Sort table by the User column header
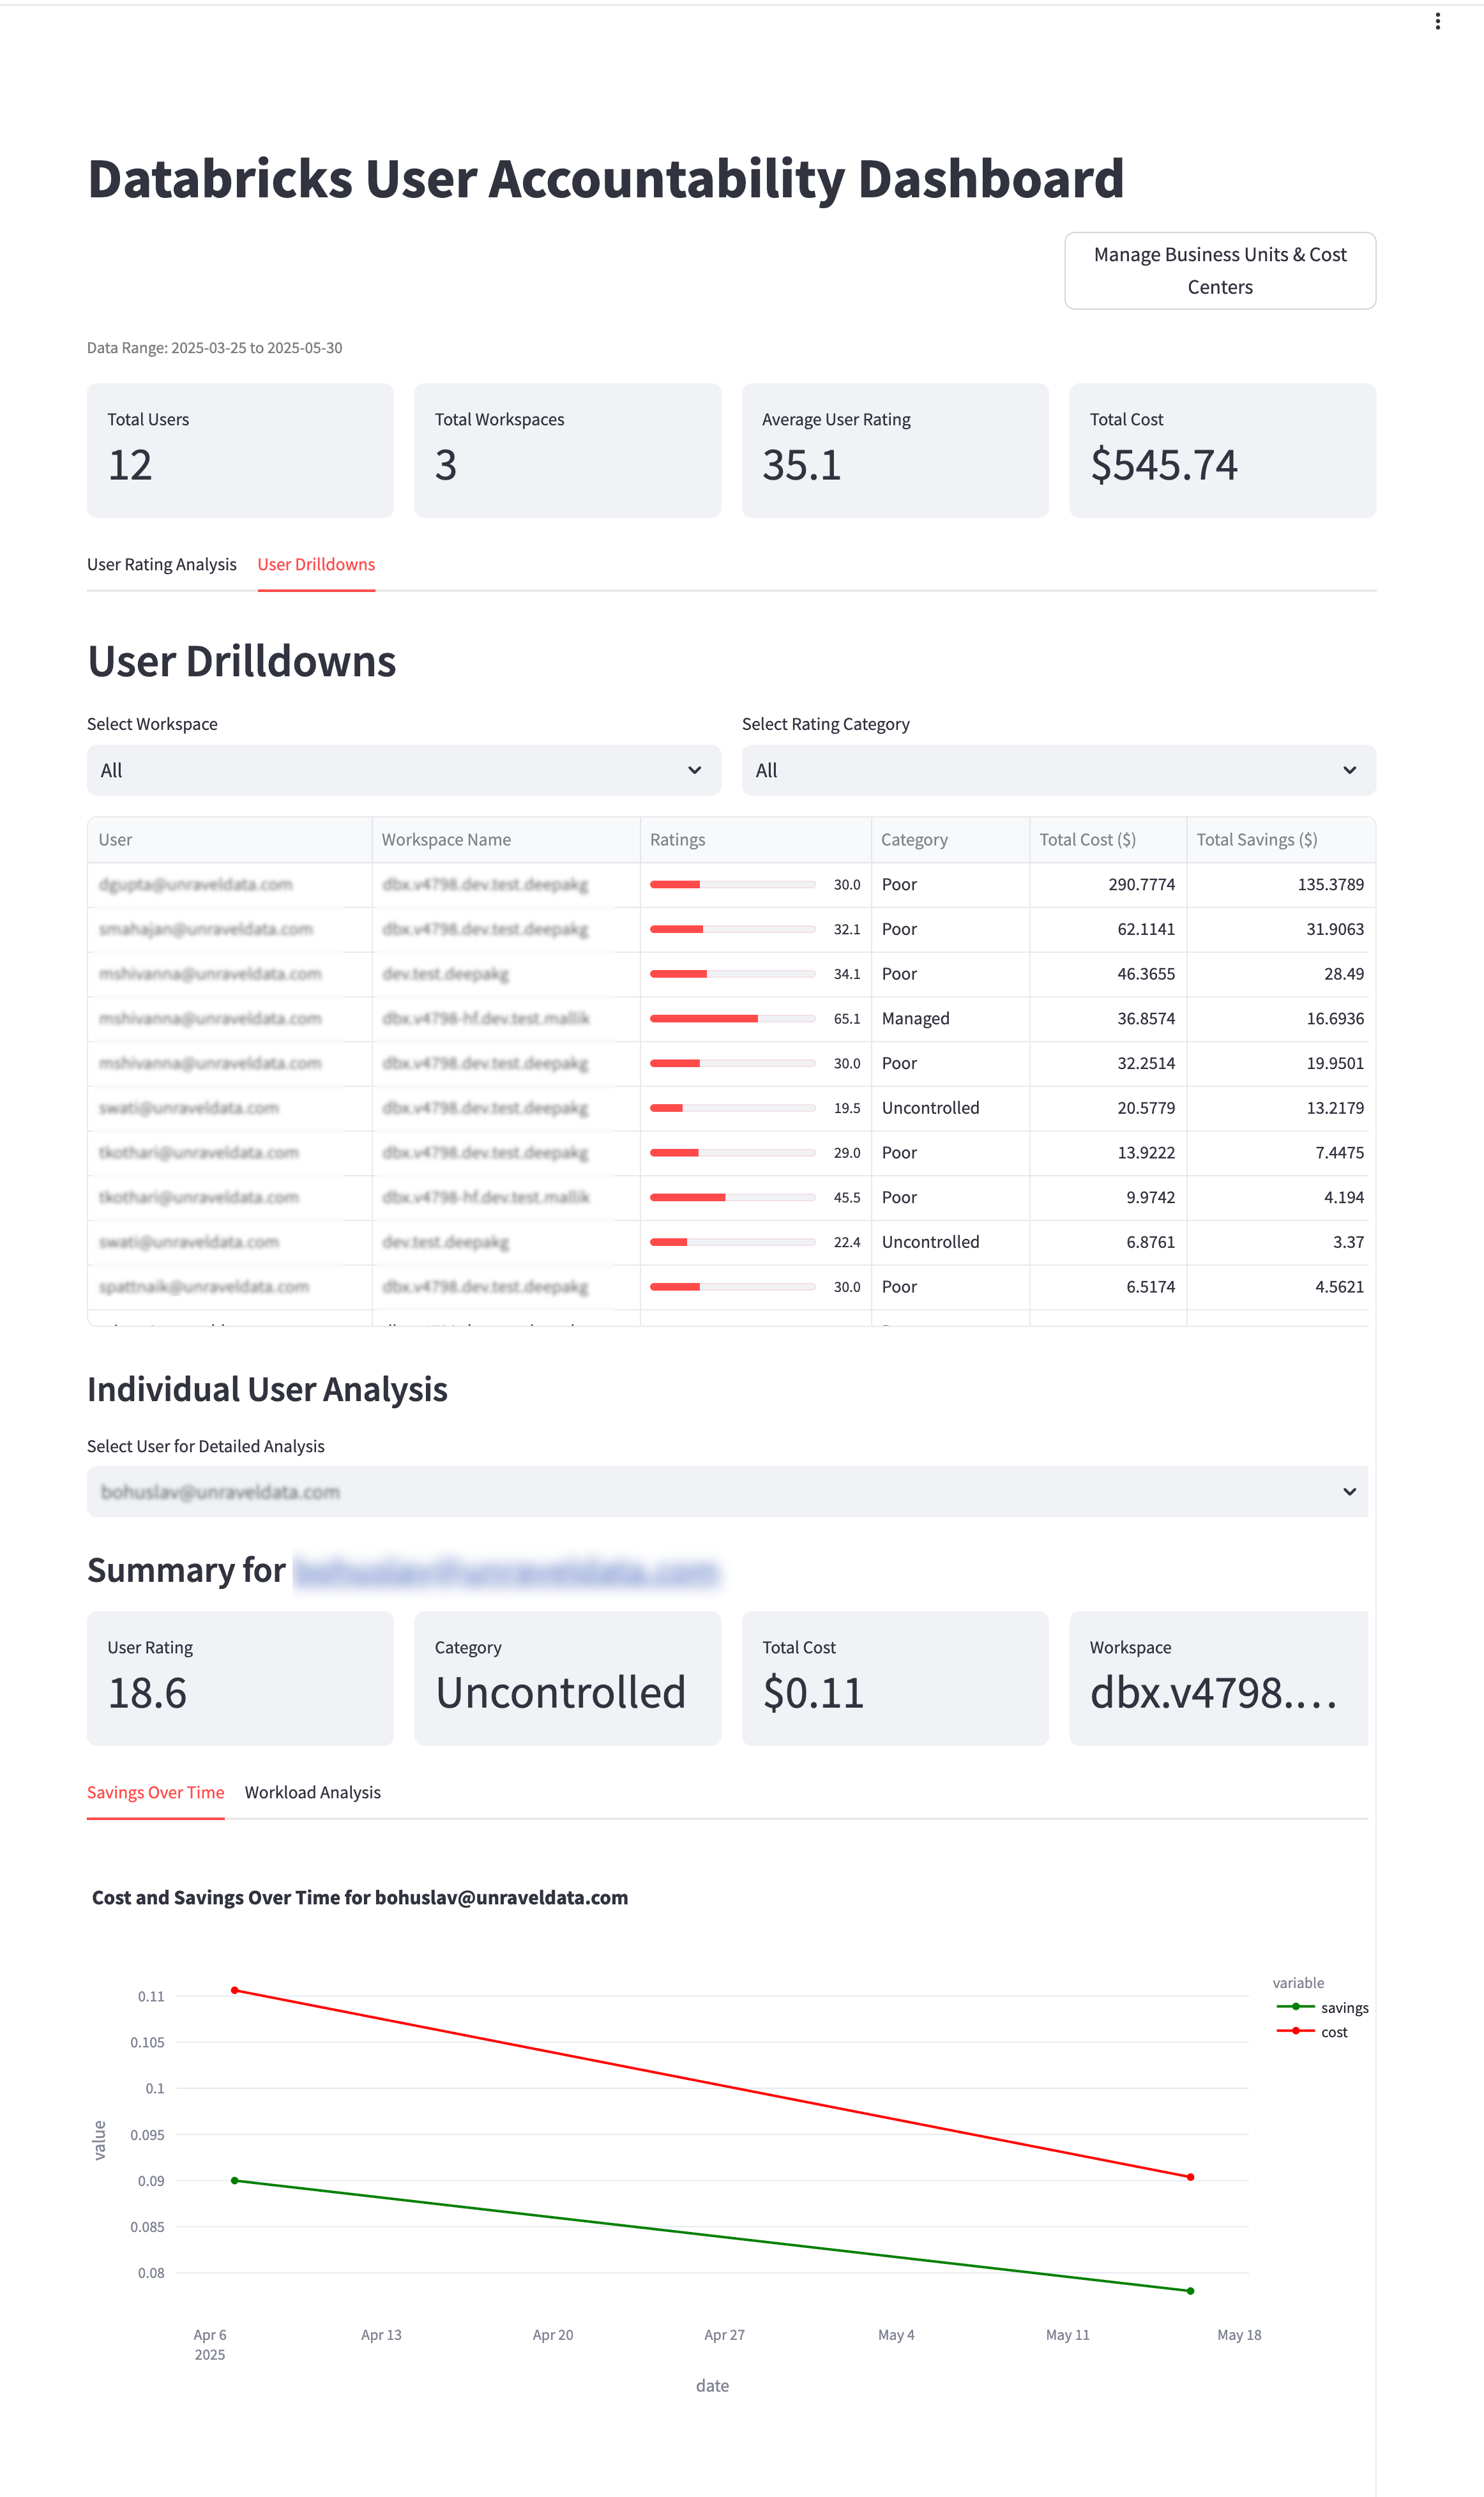The image size is (1484, 2497). [x=116, y=839]
